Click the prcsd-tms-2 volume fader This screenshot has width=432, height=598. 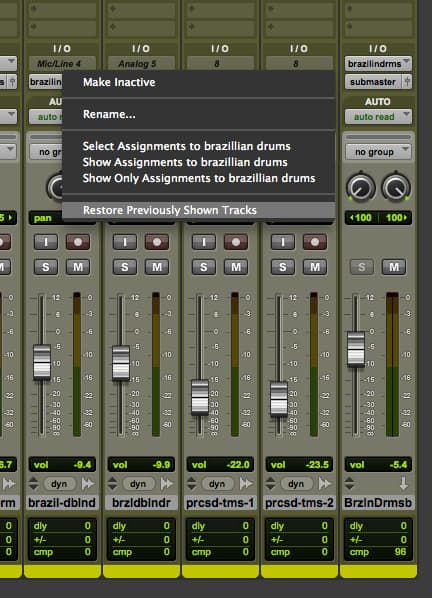click(279, 399)
